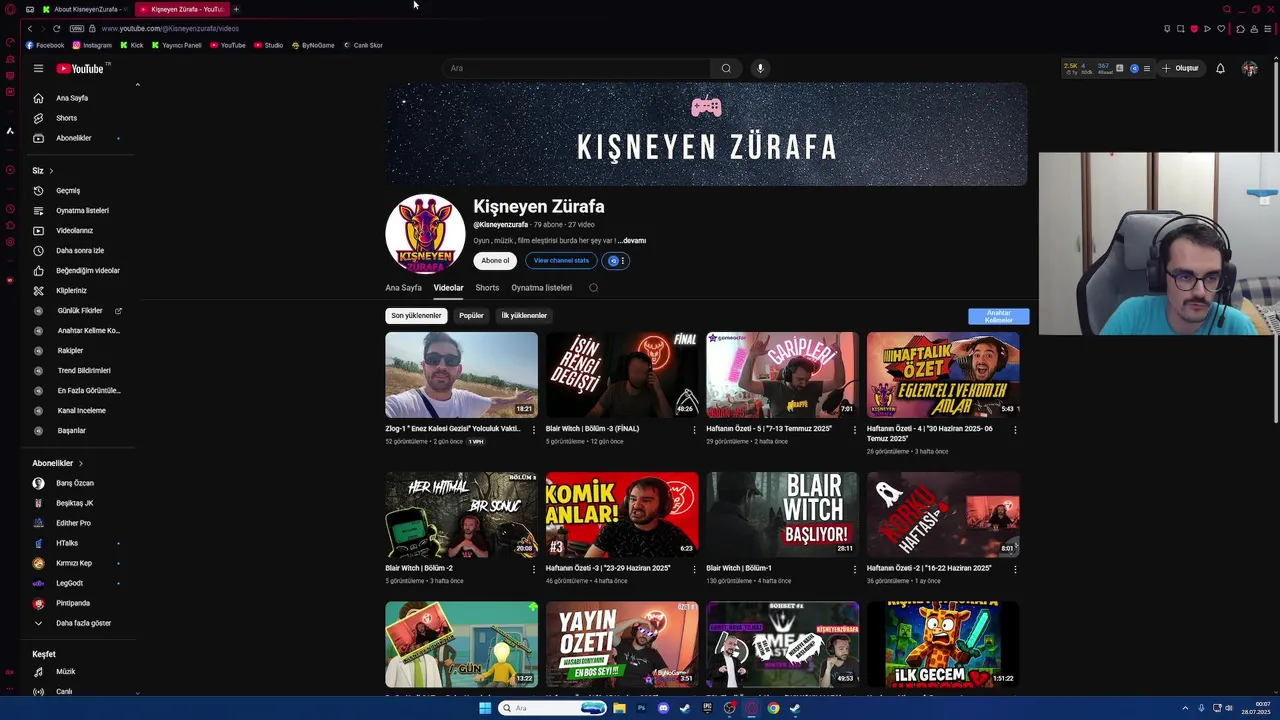1280x720 pixels.
Task: Open Daha sonra izle
Action: 80,250
